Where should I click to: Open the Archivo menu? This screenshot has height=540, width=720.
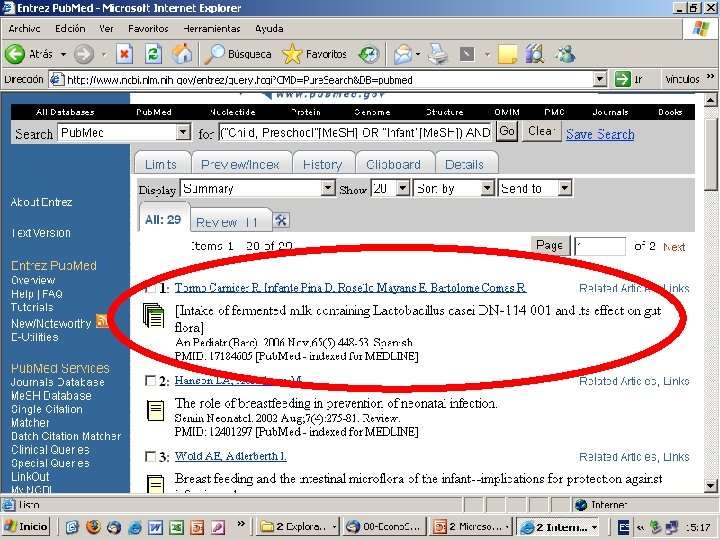pyautogui.click(x=24, y=28)
